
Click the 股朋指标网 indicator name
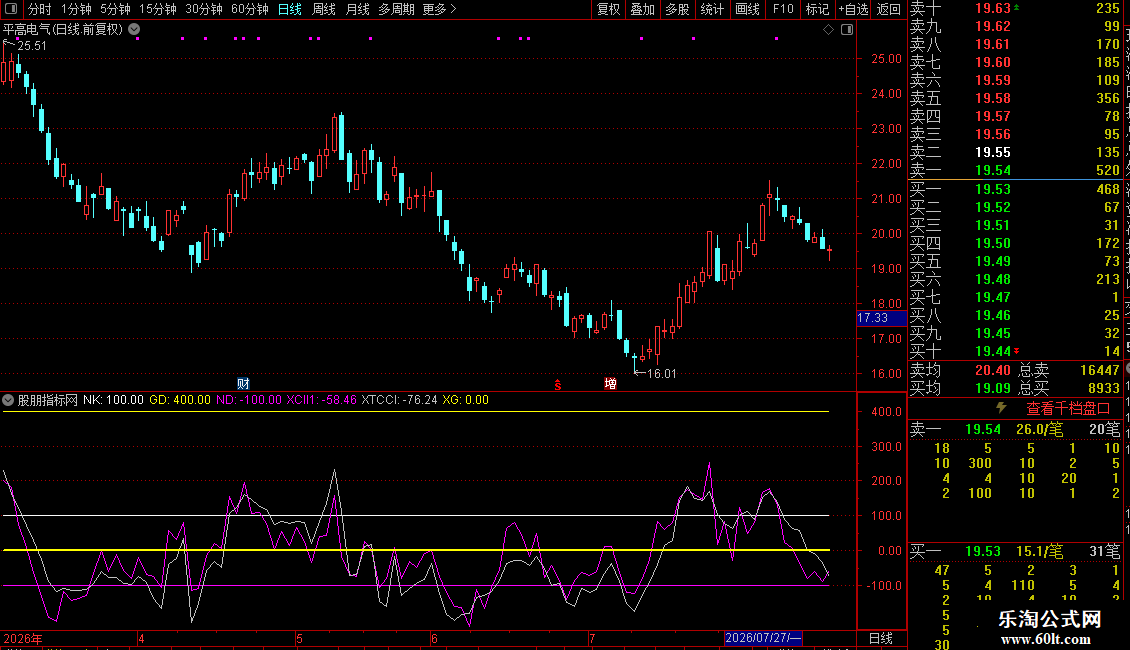[x=48, y=400]
